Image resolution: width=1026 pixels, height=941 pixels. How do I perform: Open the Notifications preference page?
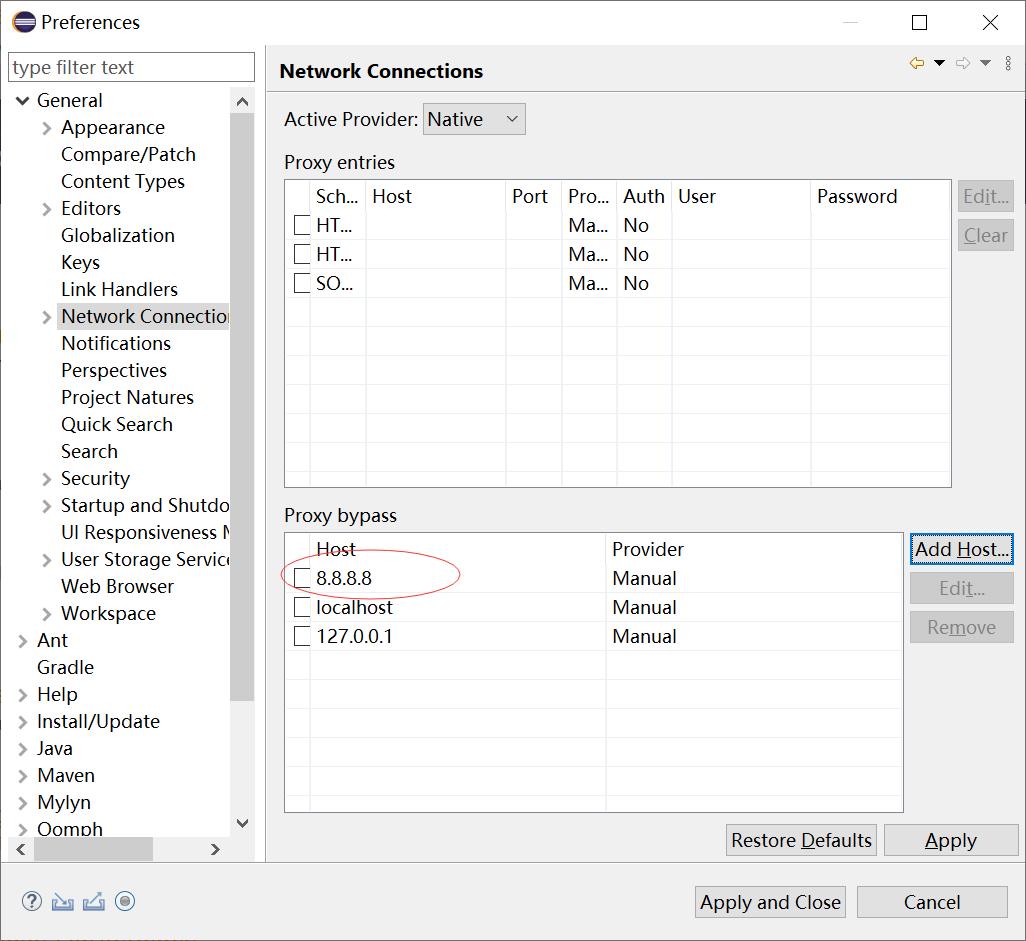point(116,344)
